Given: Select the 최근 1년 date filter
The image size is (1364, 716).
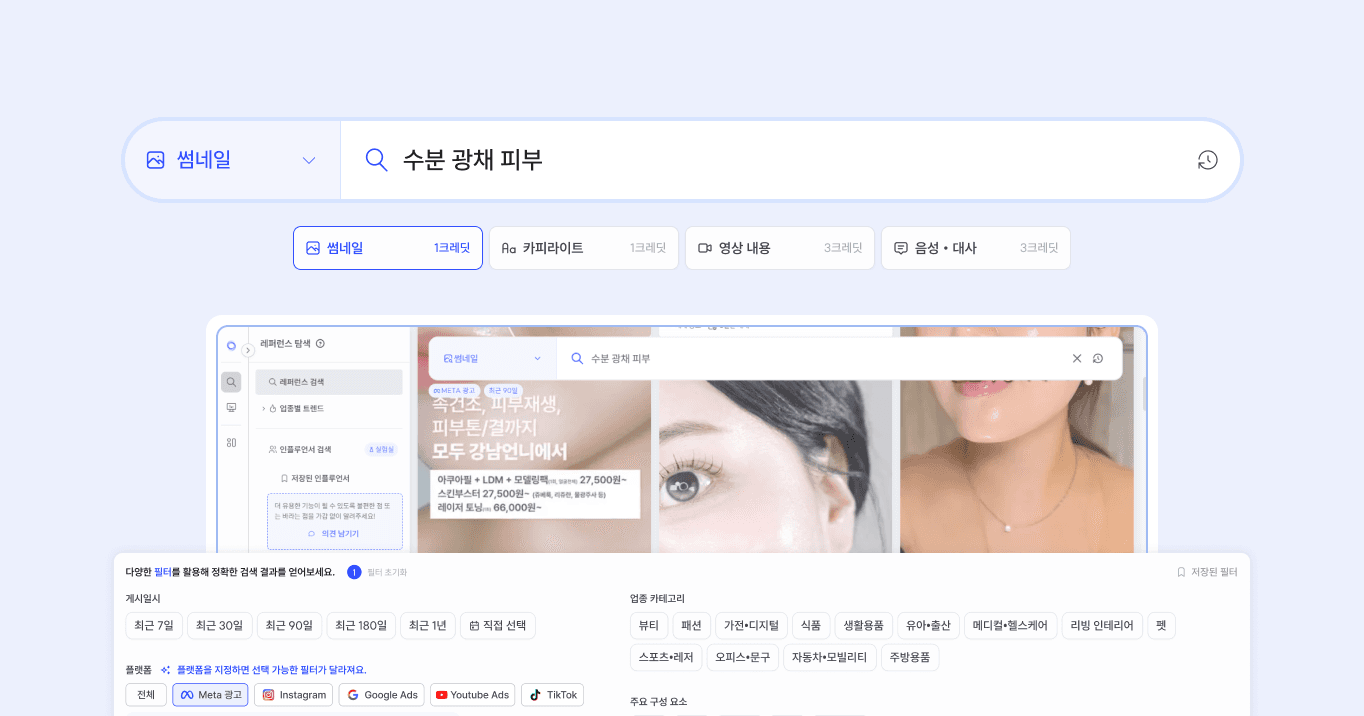Looking at the screenshot, I should pos(428,626).
